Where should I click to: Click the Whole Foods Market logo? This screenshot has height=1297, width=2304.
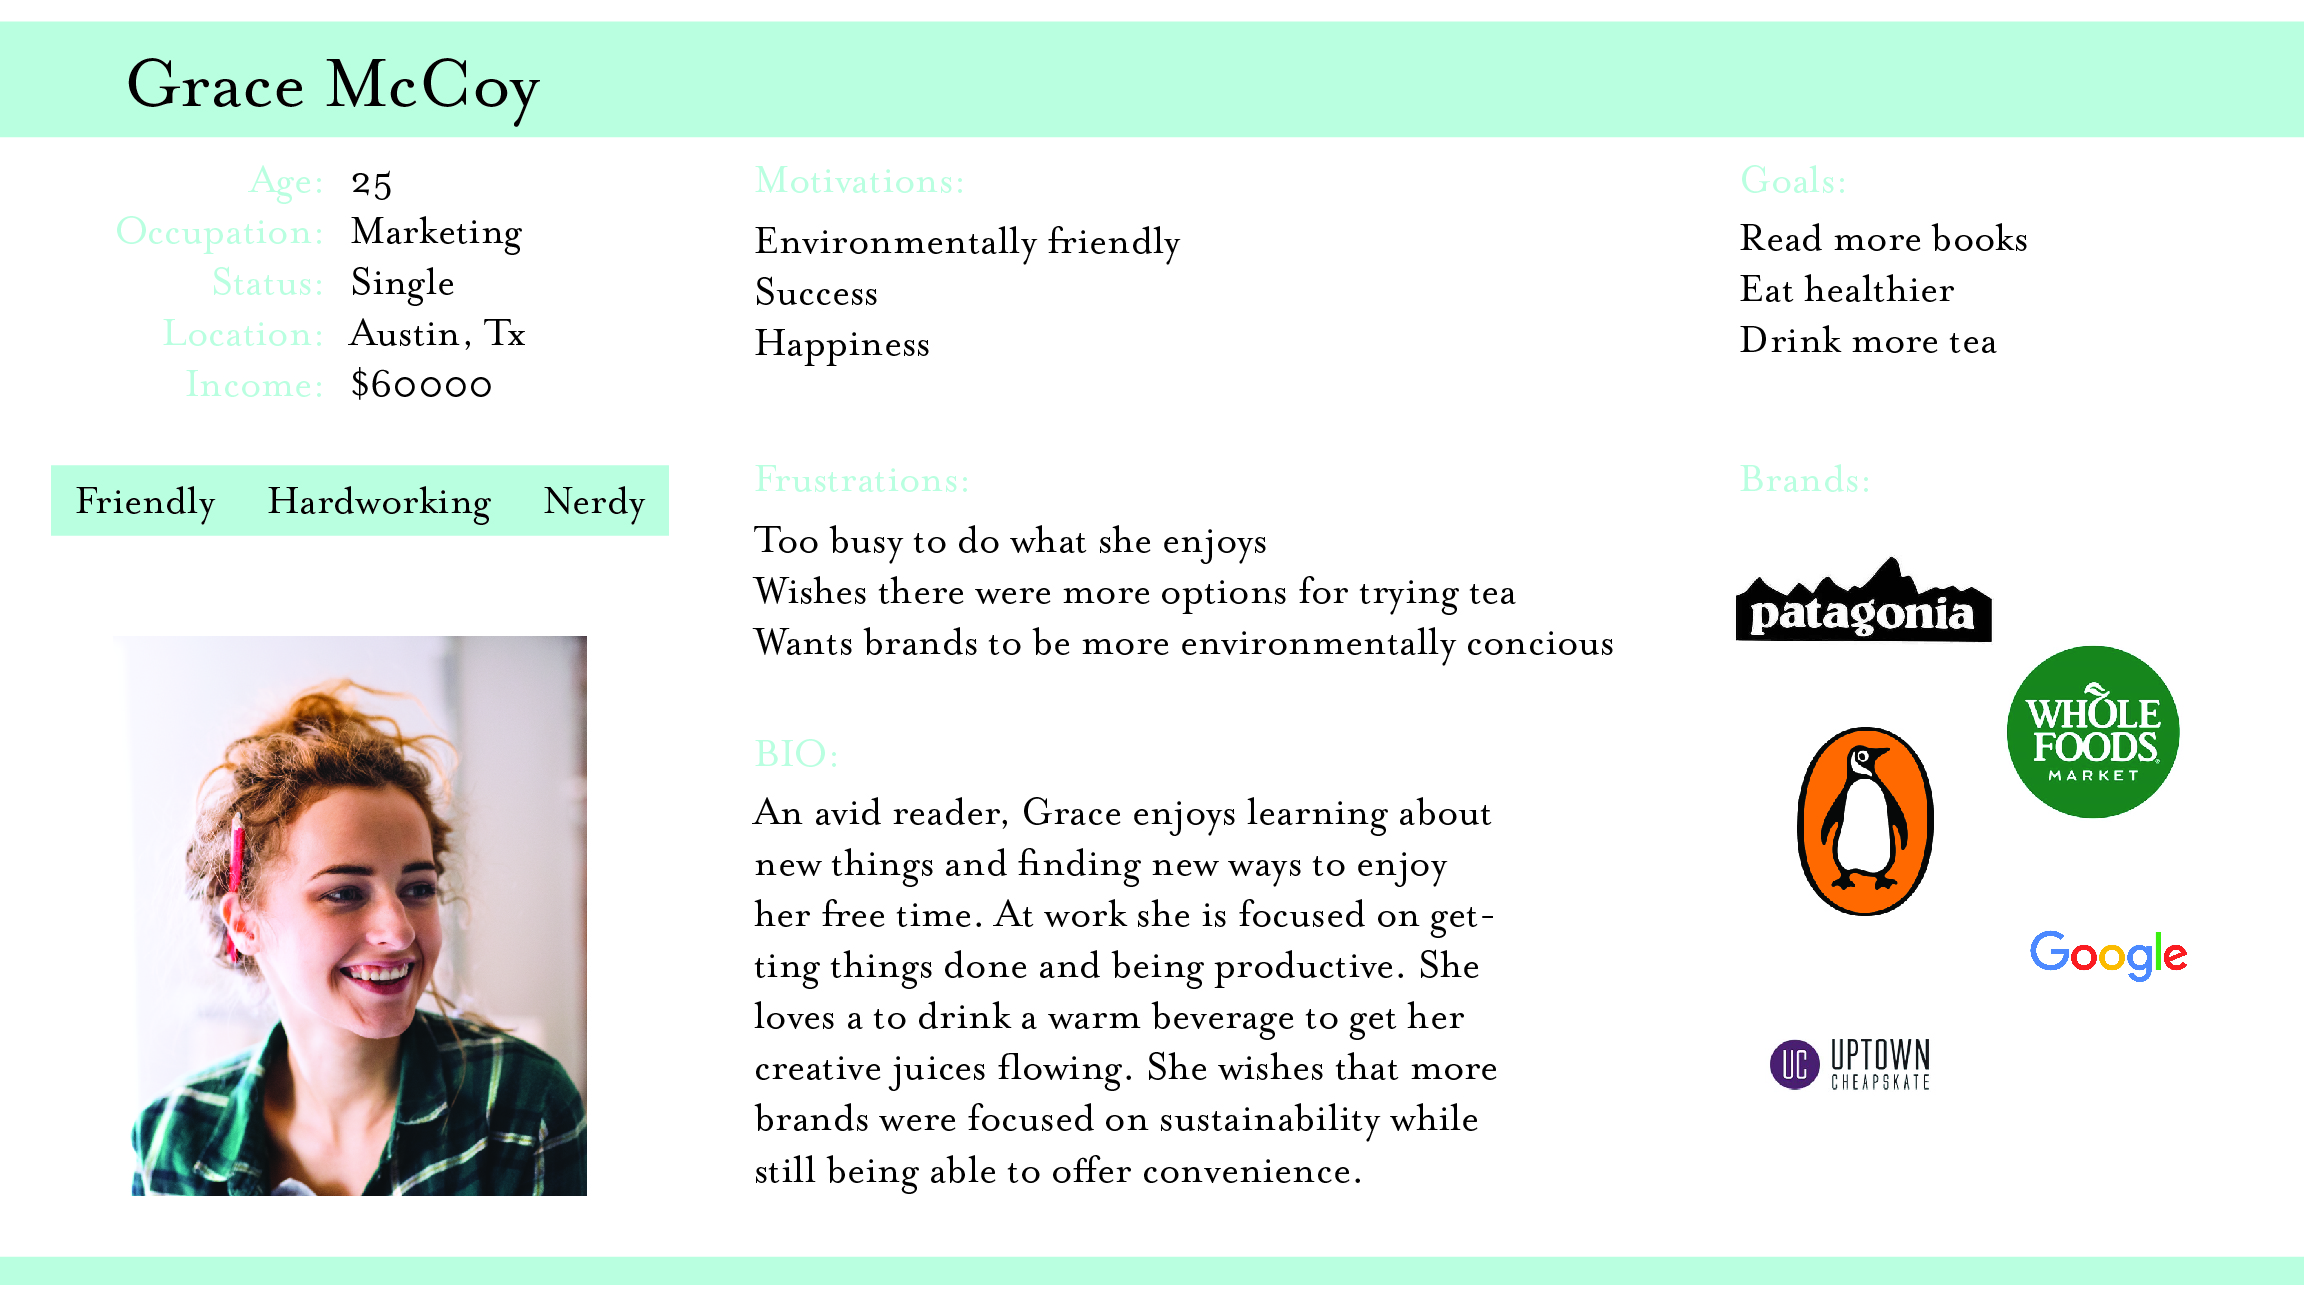[2093, 732]
